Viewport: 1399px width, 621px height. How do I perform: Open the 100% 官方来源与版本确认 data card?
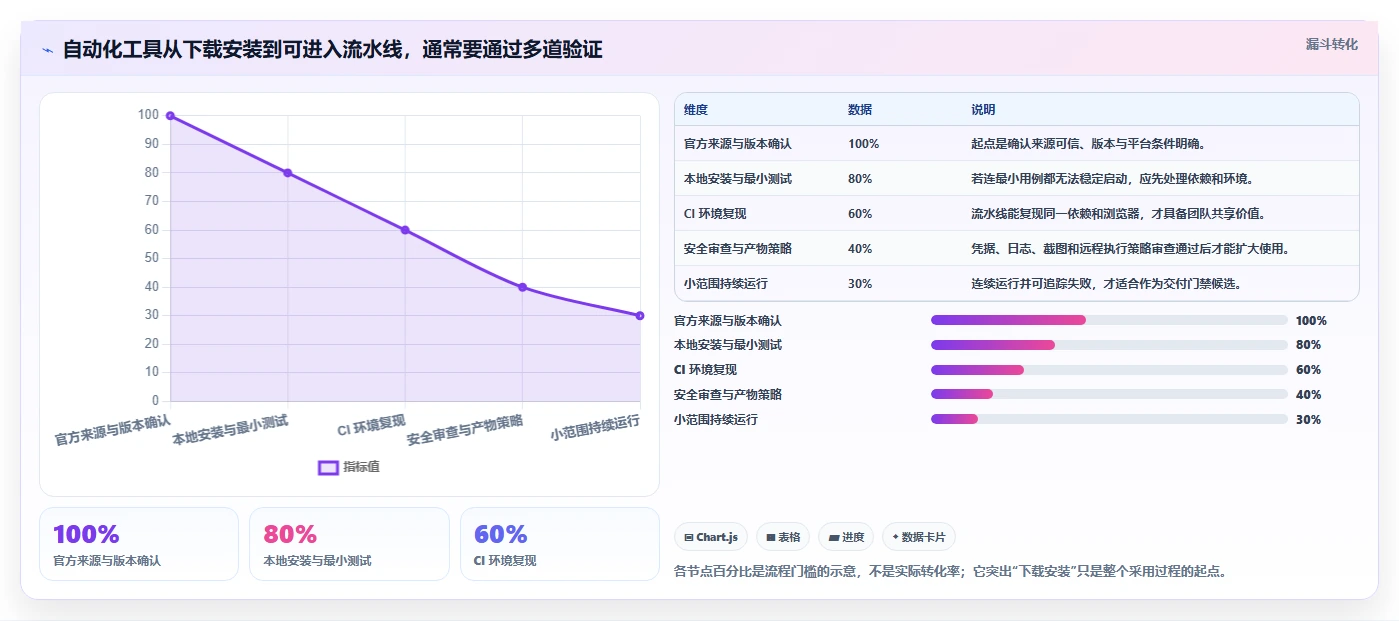[x=139, y=544]
